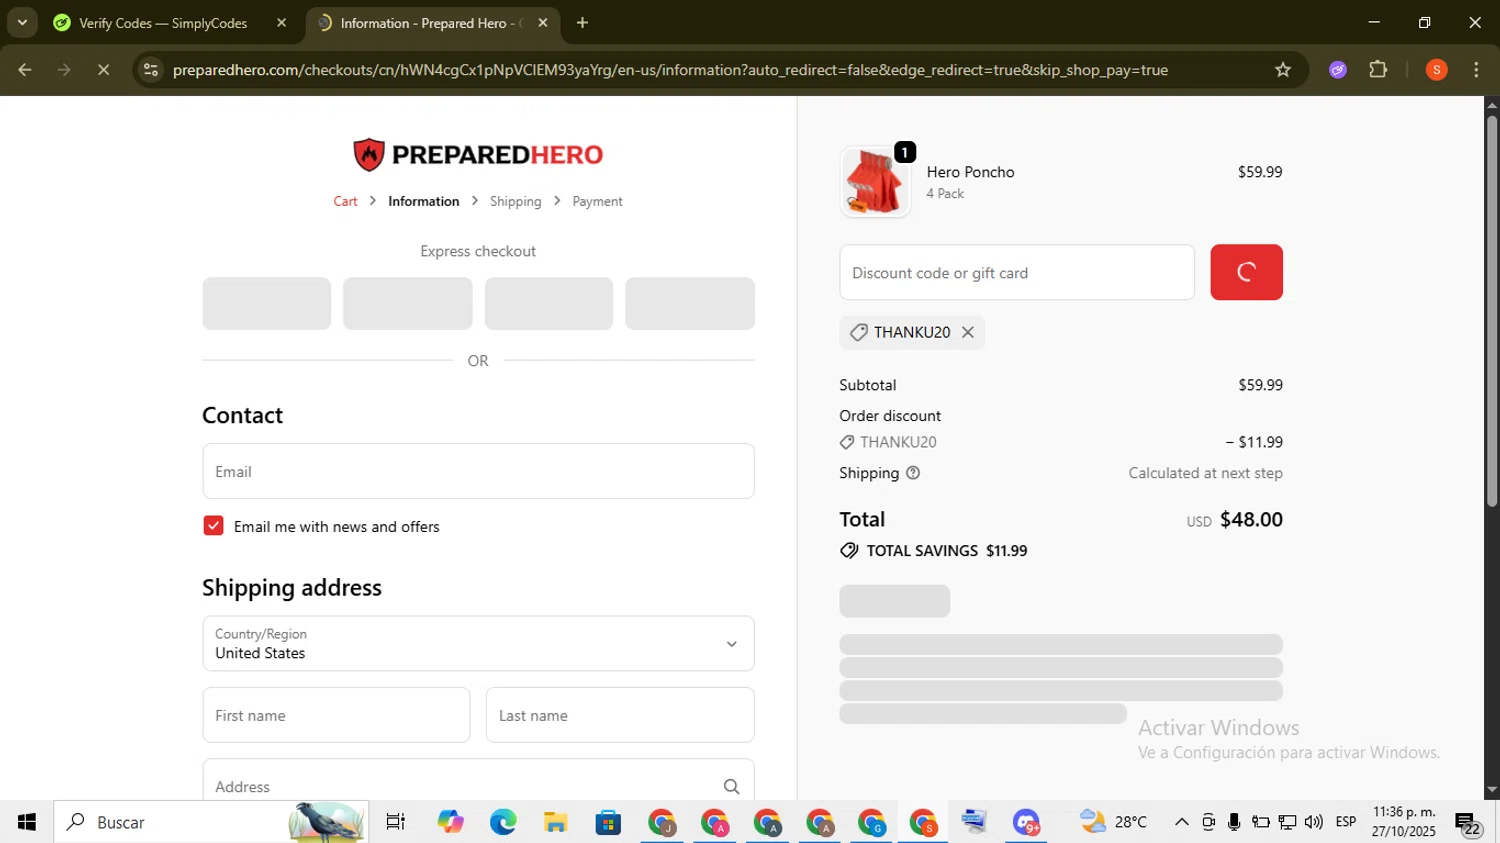The image size is (1500, 843).
Task: Click the Shipping breadcrumb step
Action: (515, 201)
